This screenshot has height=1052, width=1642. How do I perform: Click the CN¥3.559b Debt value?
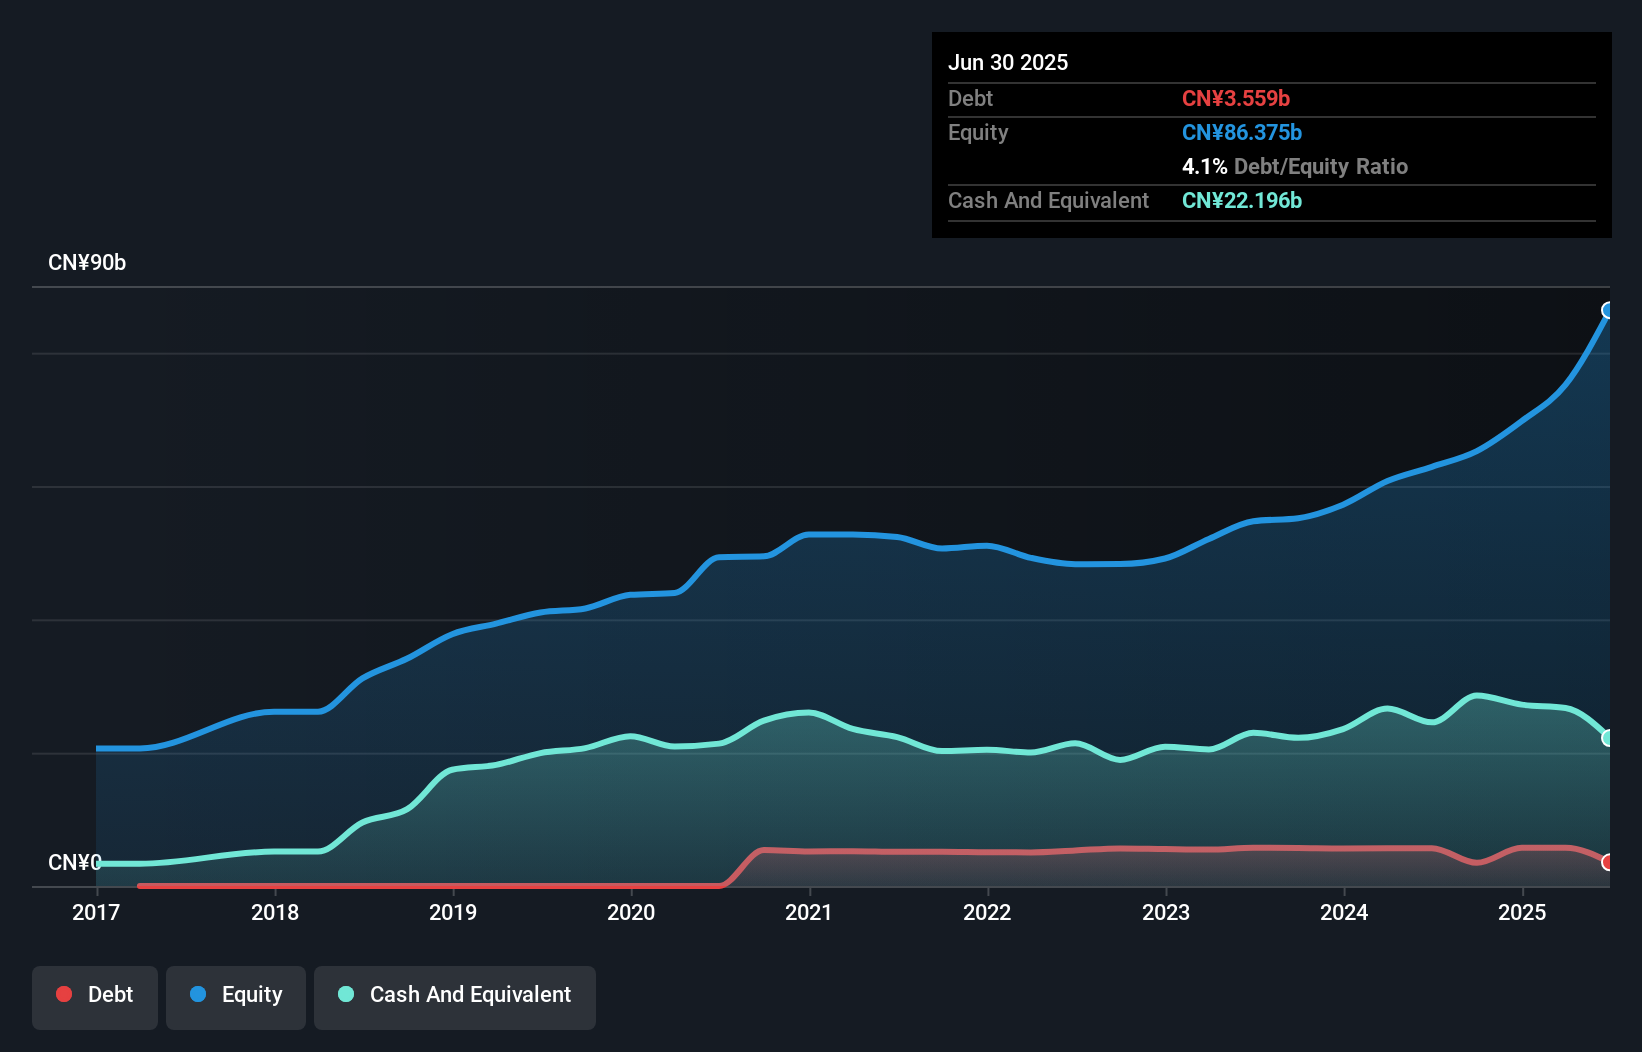1236,98
